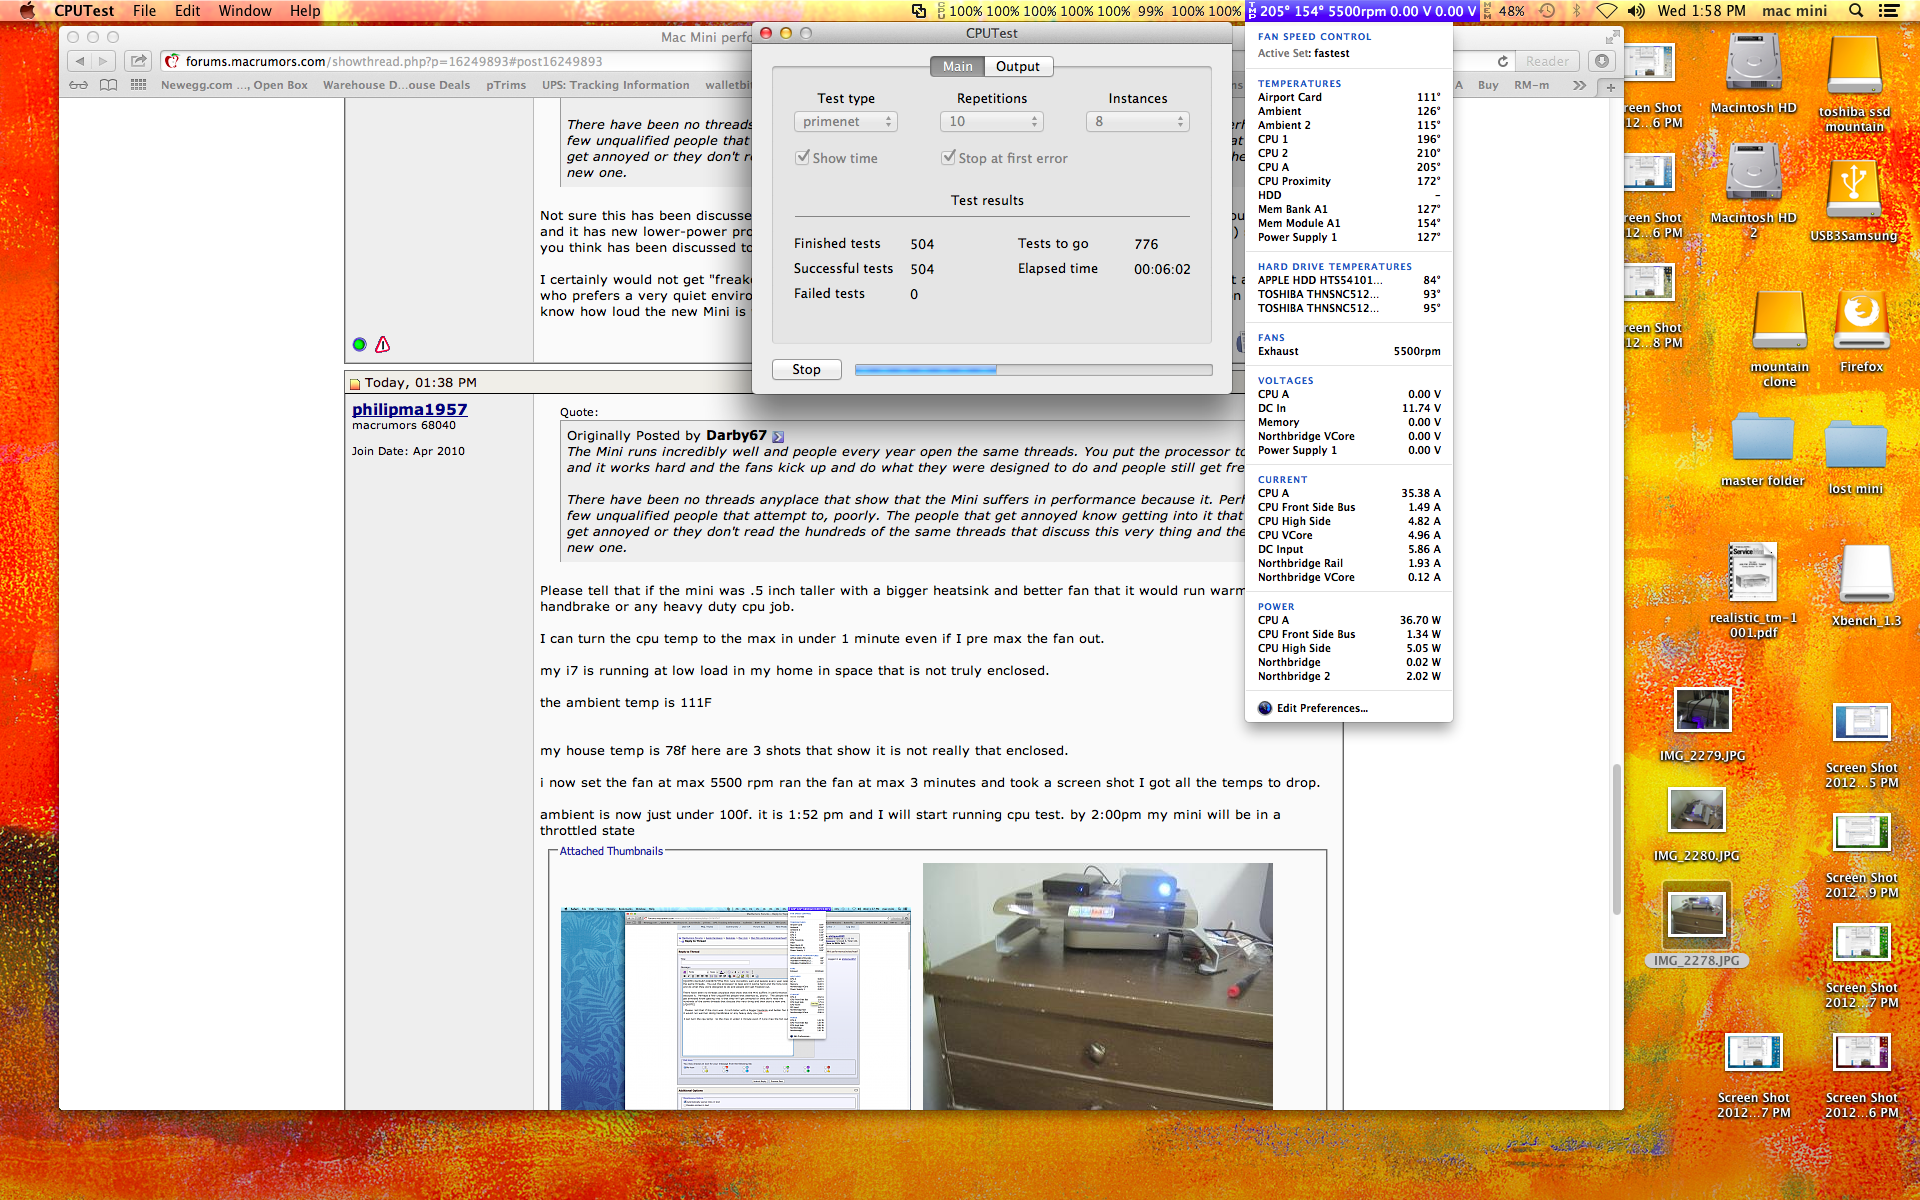Open the Window menu
Viewport: 1920px width, 1200px height.
tap(244, 11)
